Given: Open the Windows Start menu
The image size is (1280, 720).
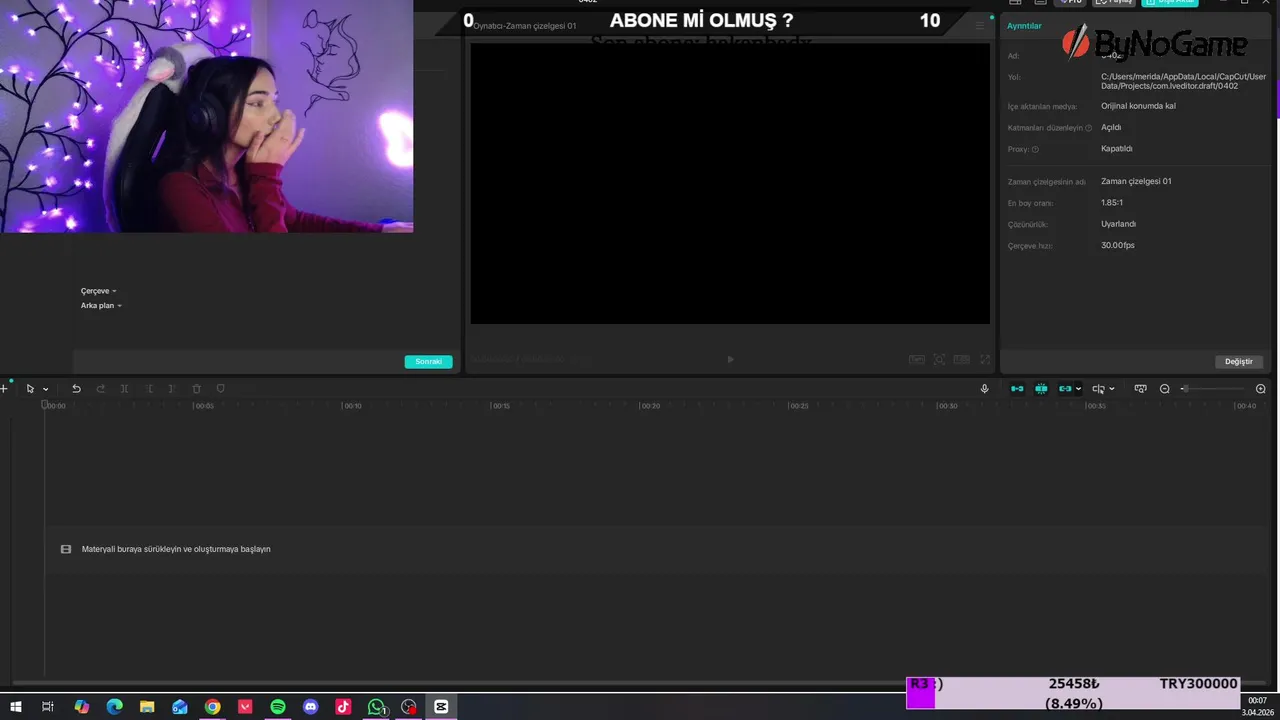Looking at the screenshot, I should (x=15, y=707).
